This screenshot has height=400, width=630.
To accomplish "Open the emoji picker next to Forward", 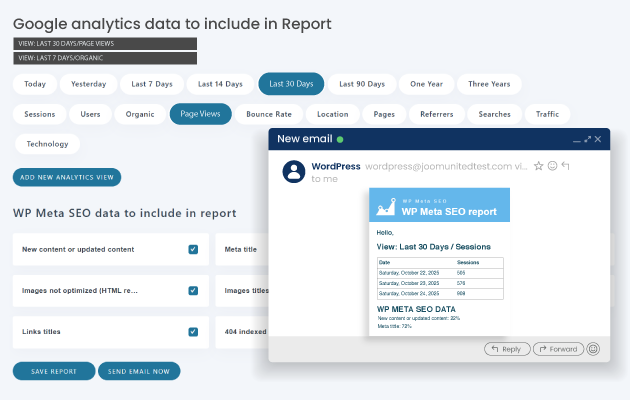I will pyautogui.click(x=593, y=349).
